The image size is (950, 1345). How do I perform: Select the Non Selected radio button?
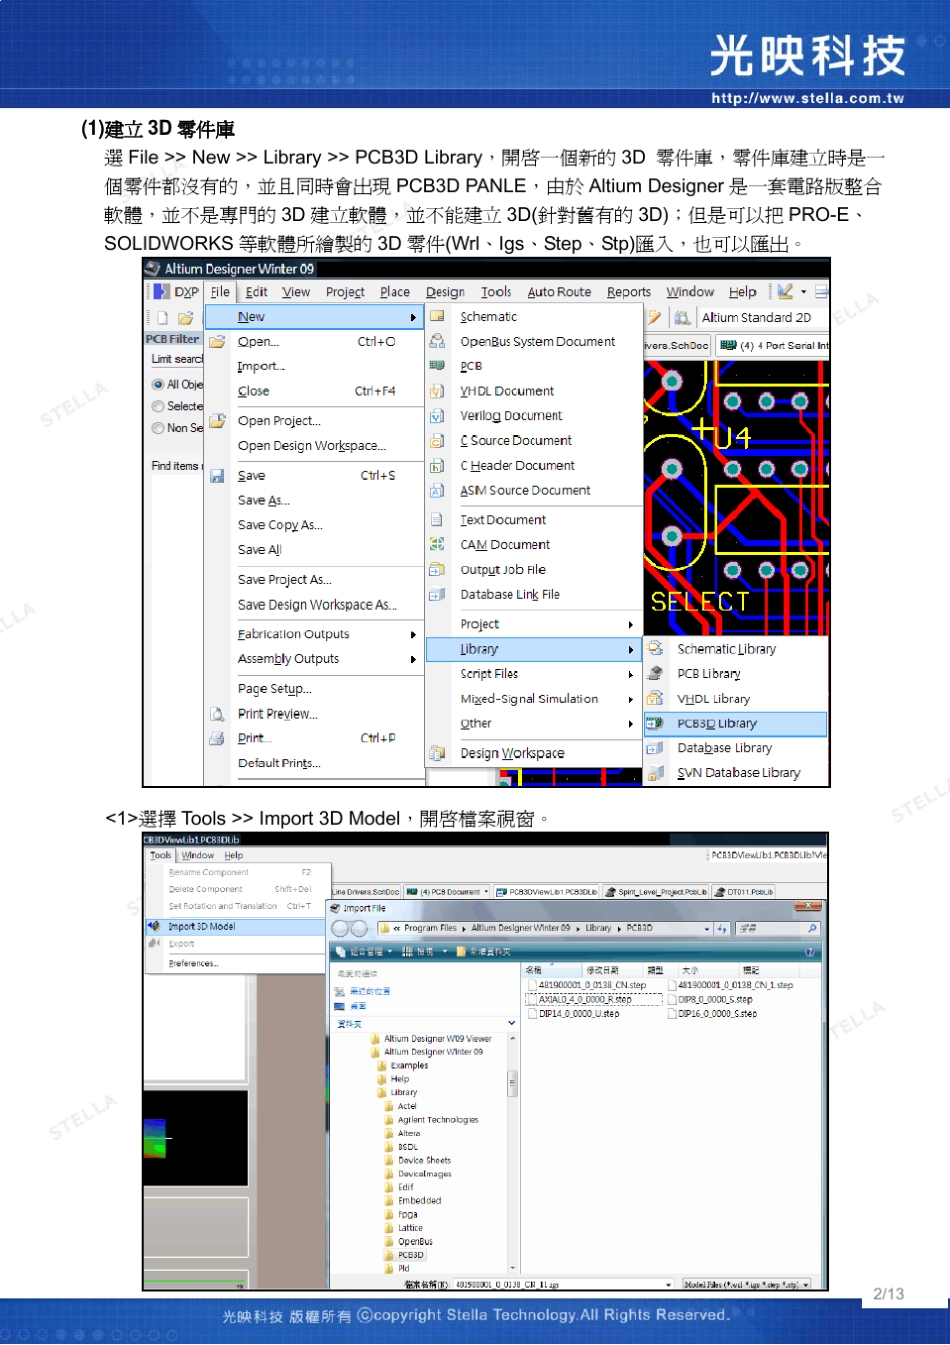tap(158, 428)
